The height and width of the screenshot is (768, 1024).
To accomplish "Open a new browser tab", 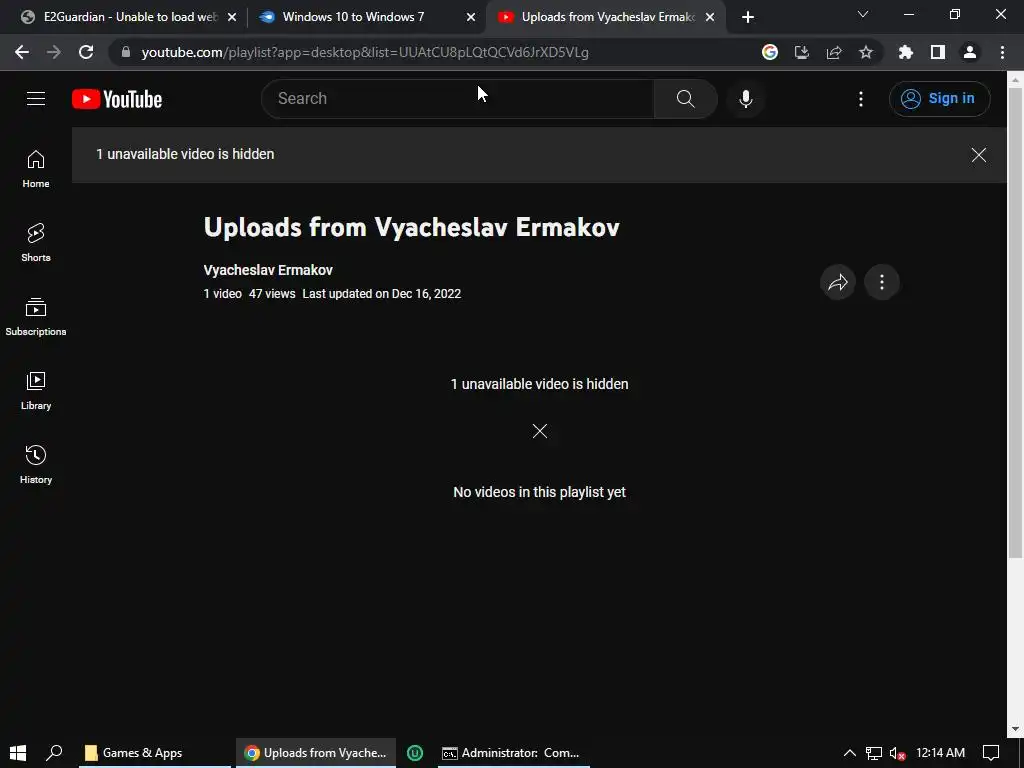I will coord(748,18).
